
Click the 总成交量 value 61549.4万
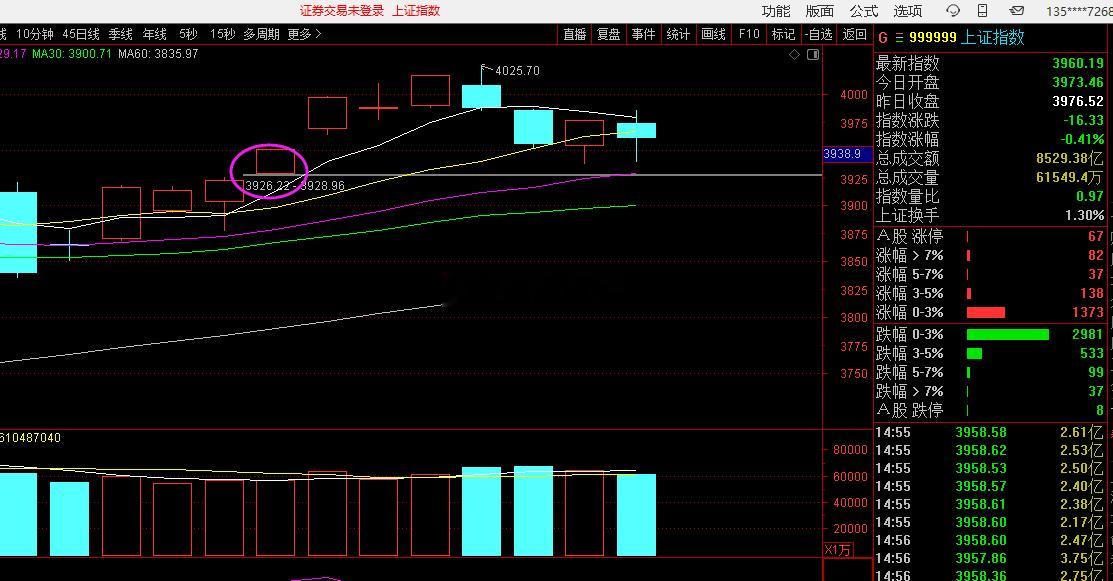coord(1070,177)
